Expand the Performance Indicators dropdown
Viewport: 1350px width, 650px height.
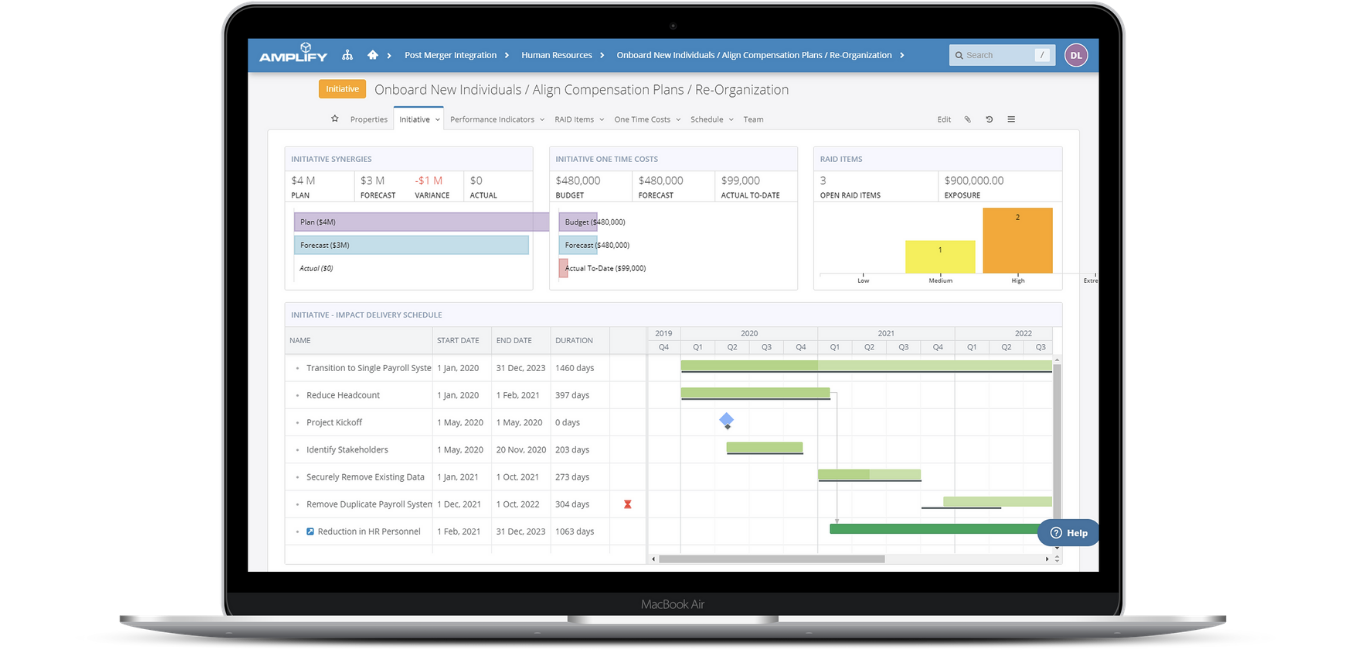pyautogui.click(x=542, y=120)
